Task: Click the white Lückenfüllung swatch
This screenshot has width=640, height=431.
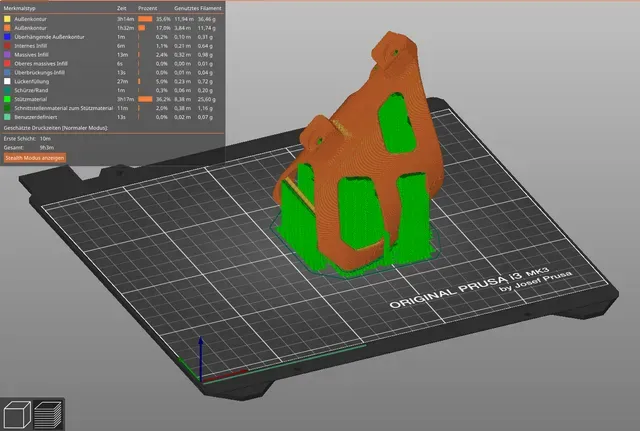Action: click(x=7, y=81)
